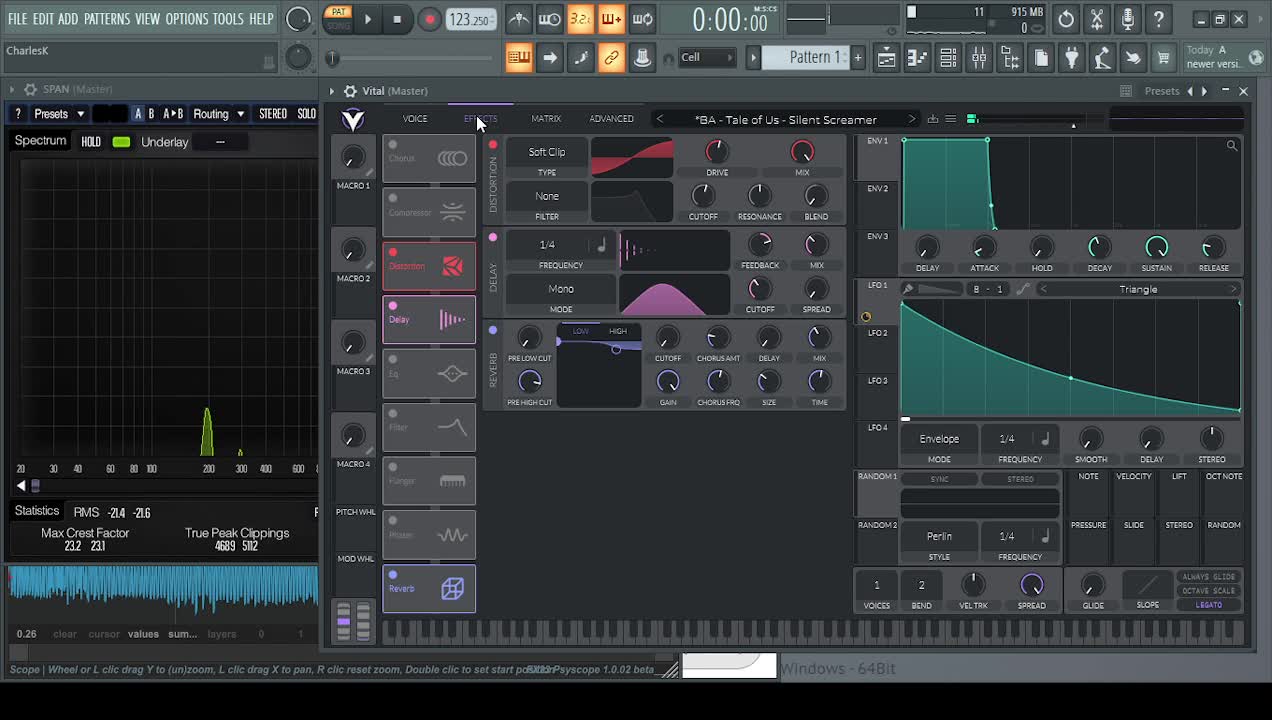Enable the Phaser effect in list
Image resolution: width=1272 pixels, height=720 pixels.
(393, 521)
